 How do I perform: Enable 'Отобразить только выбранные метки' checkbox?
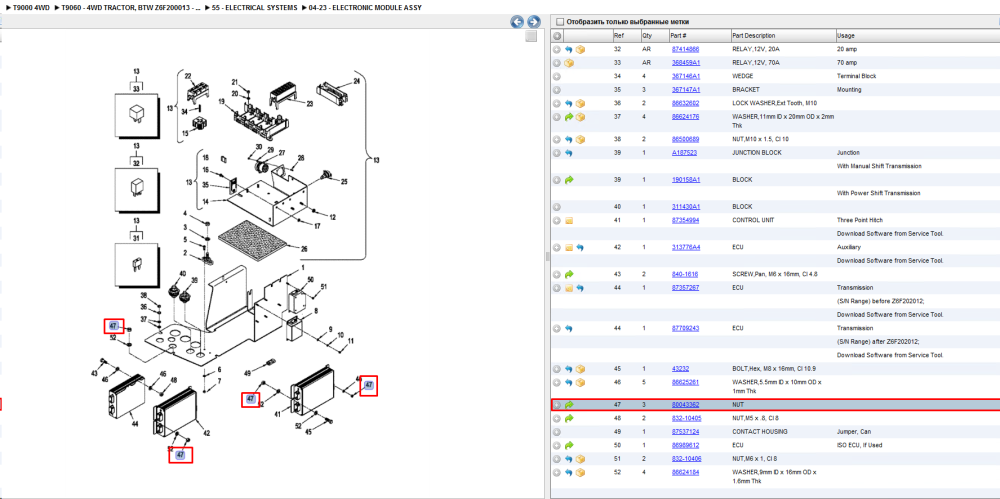point(560,22)
